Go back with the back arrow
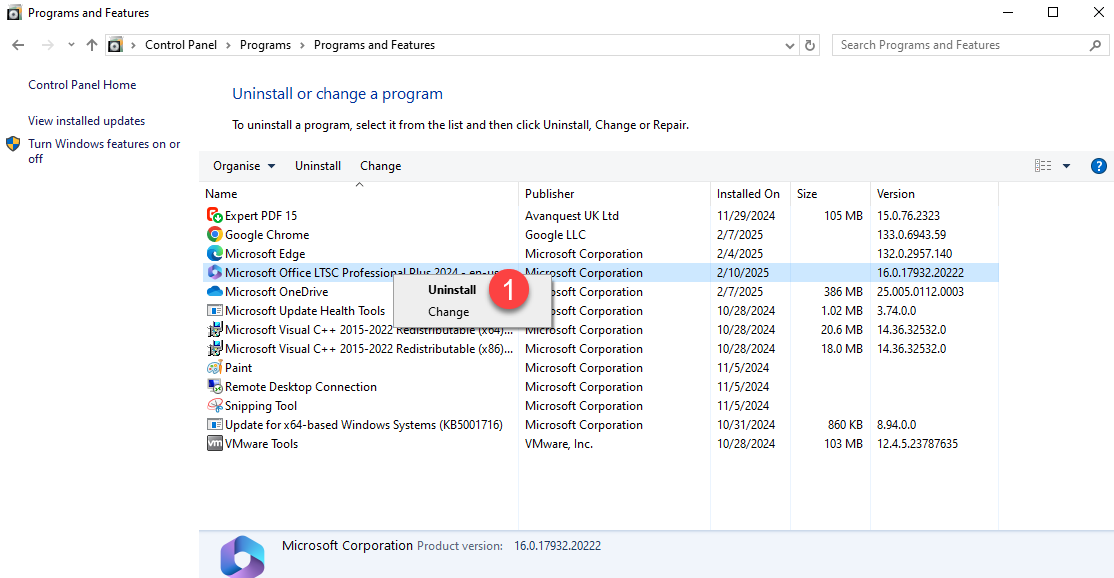Screen dimensions: 1114x578 [18, 45]
